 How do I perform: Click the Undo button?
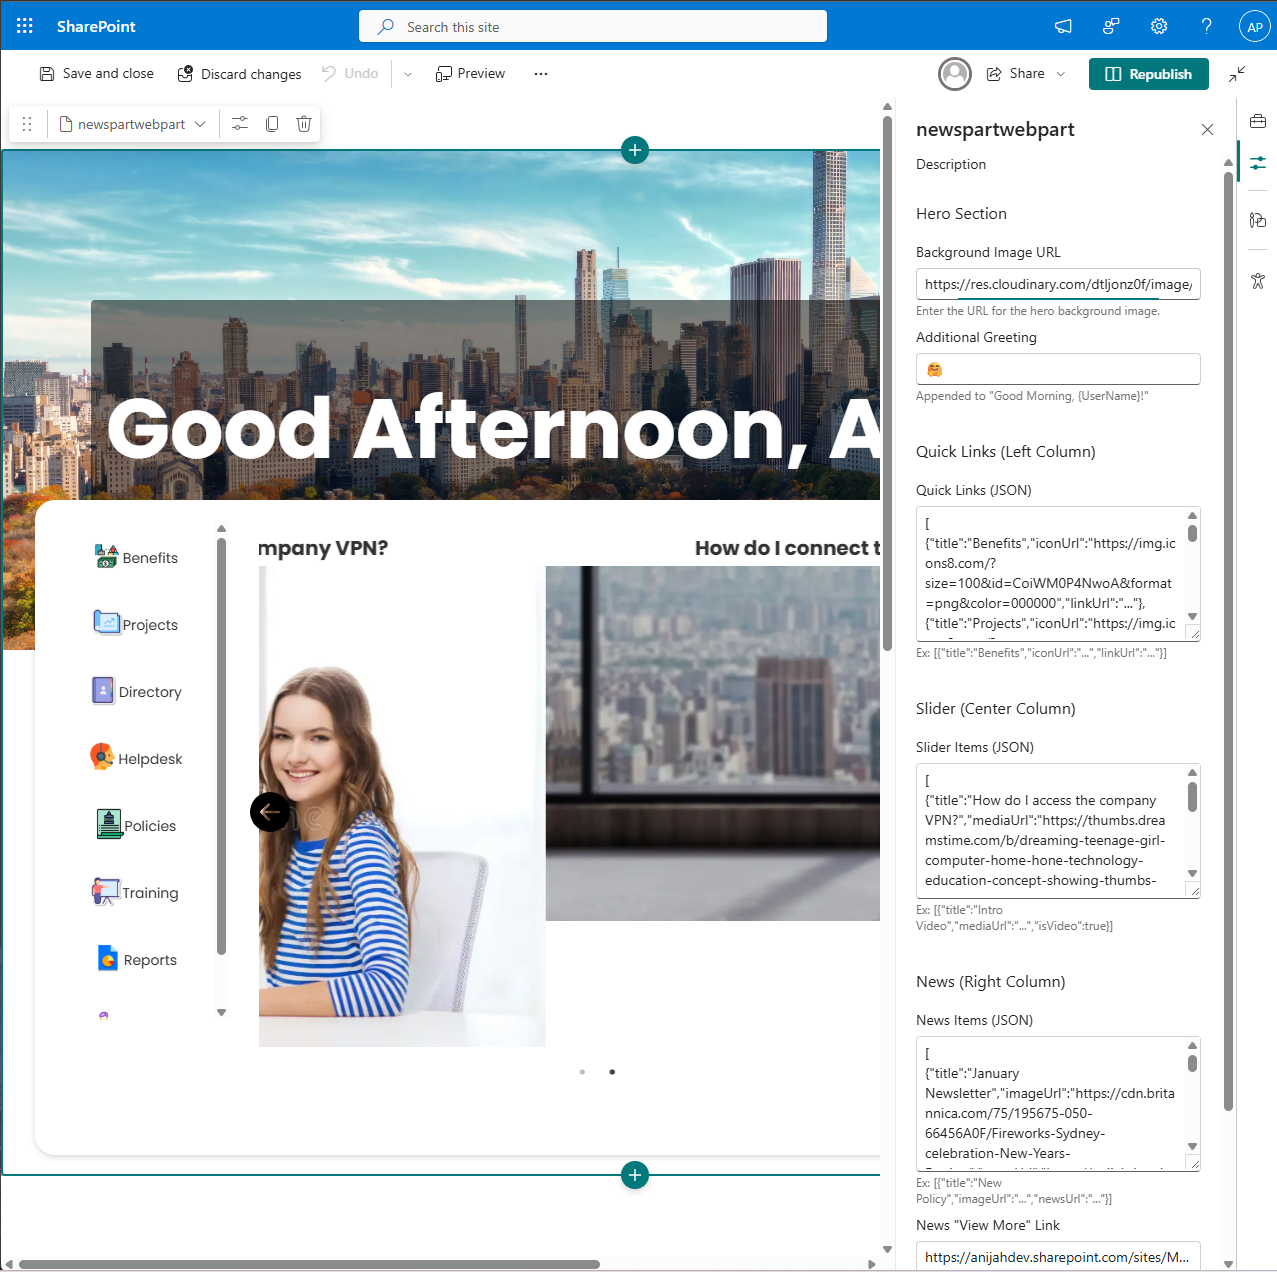click(x=350, y=74)
